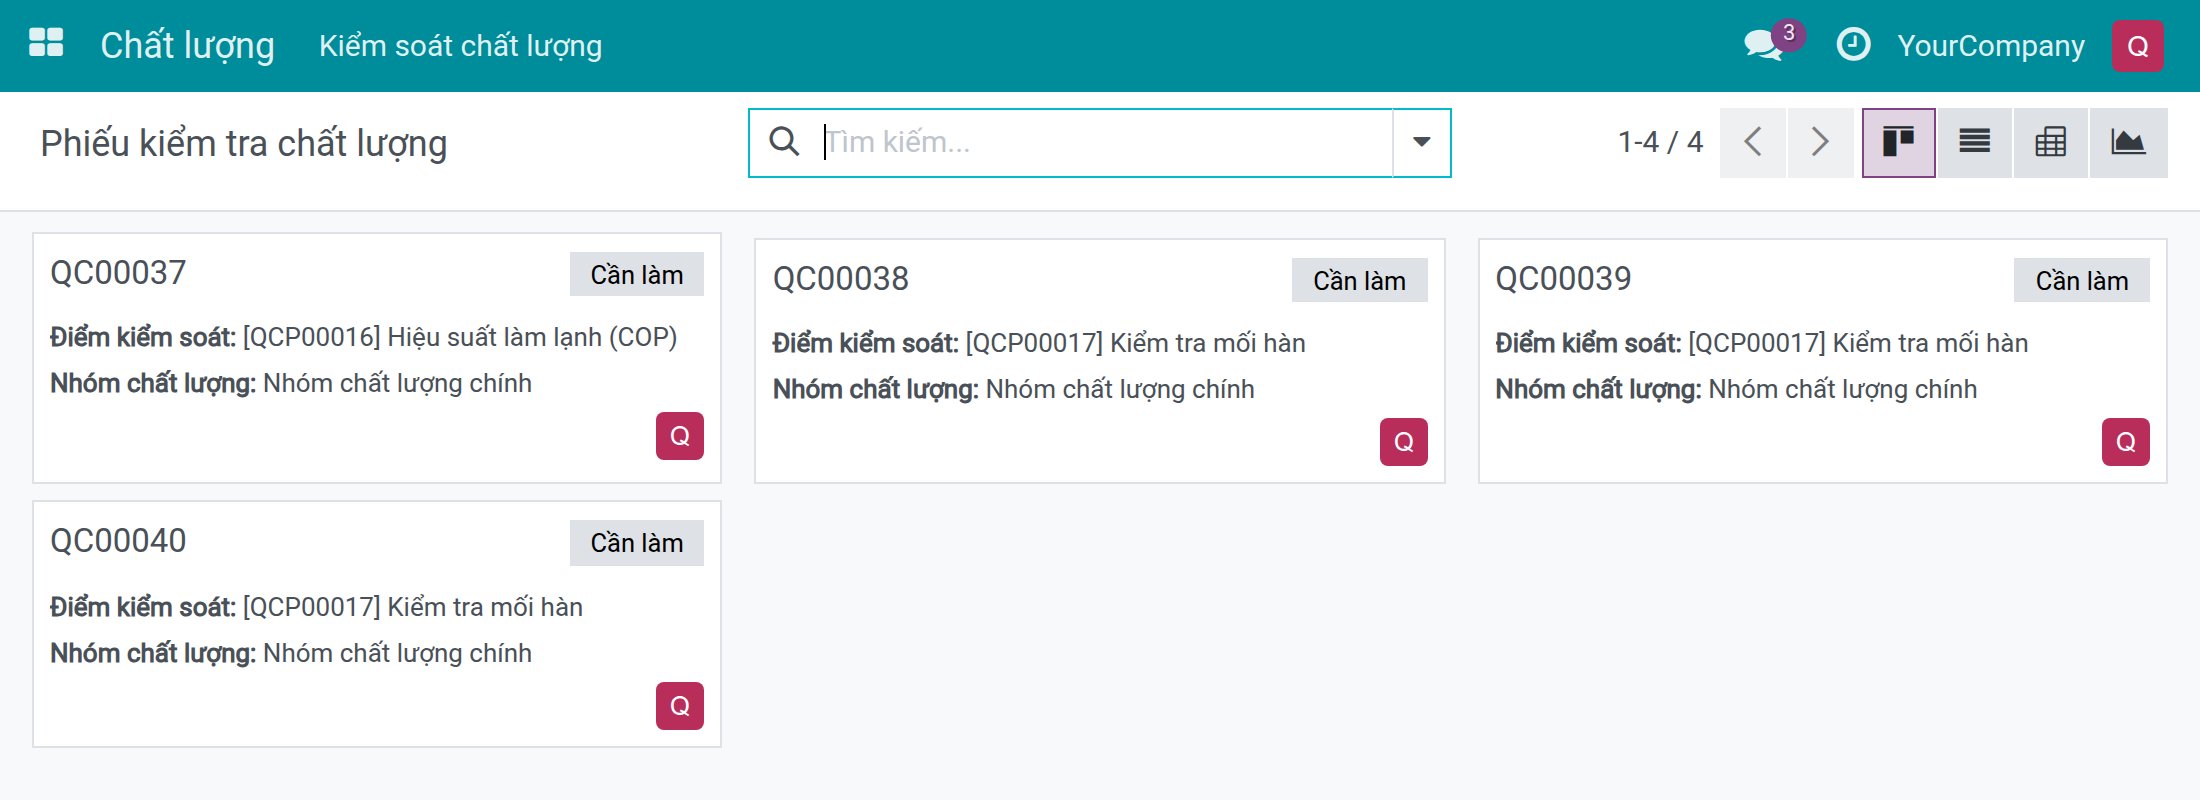2200x800 pixels.
Task: Open the Kiểm soát chất lượng menu
Action: pyautogui.click(x=460, y=46)
